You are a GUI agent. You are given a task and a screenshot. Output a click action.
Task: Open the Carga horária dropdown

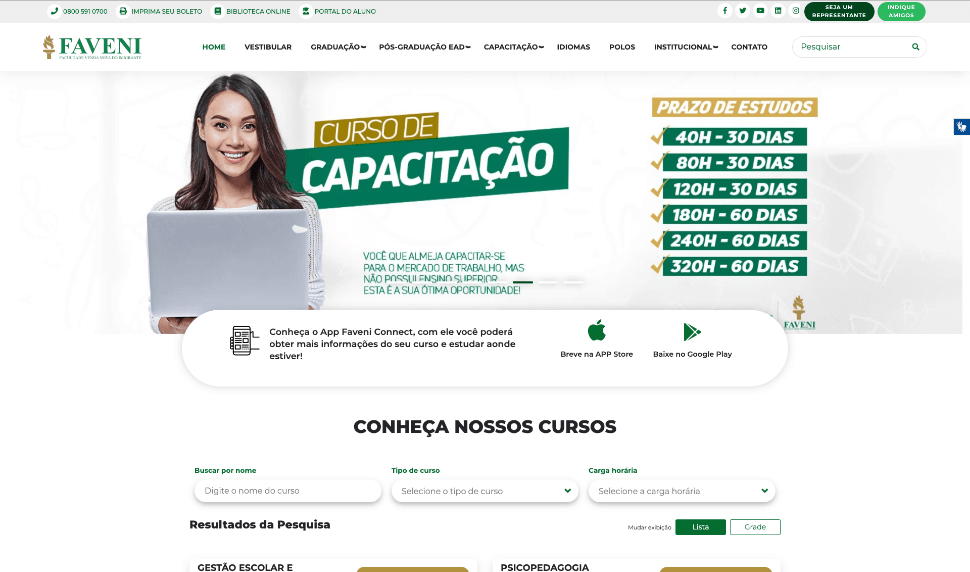pyautogui.click(x=682, y=491)
